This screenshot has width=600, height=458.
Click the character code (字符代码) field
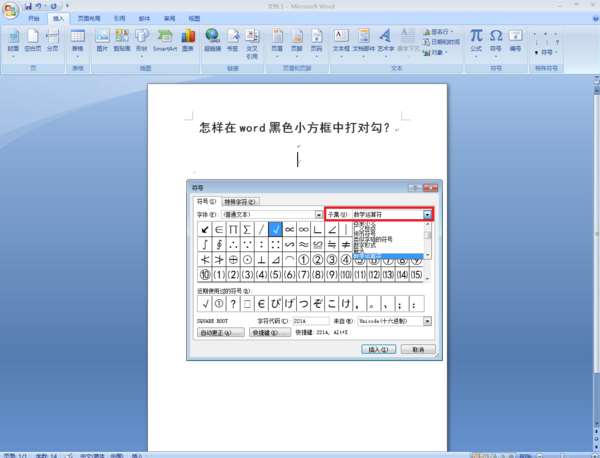click(x=311, y=321)
